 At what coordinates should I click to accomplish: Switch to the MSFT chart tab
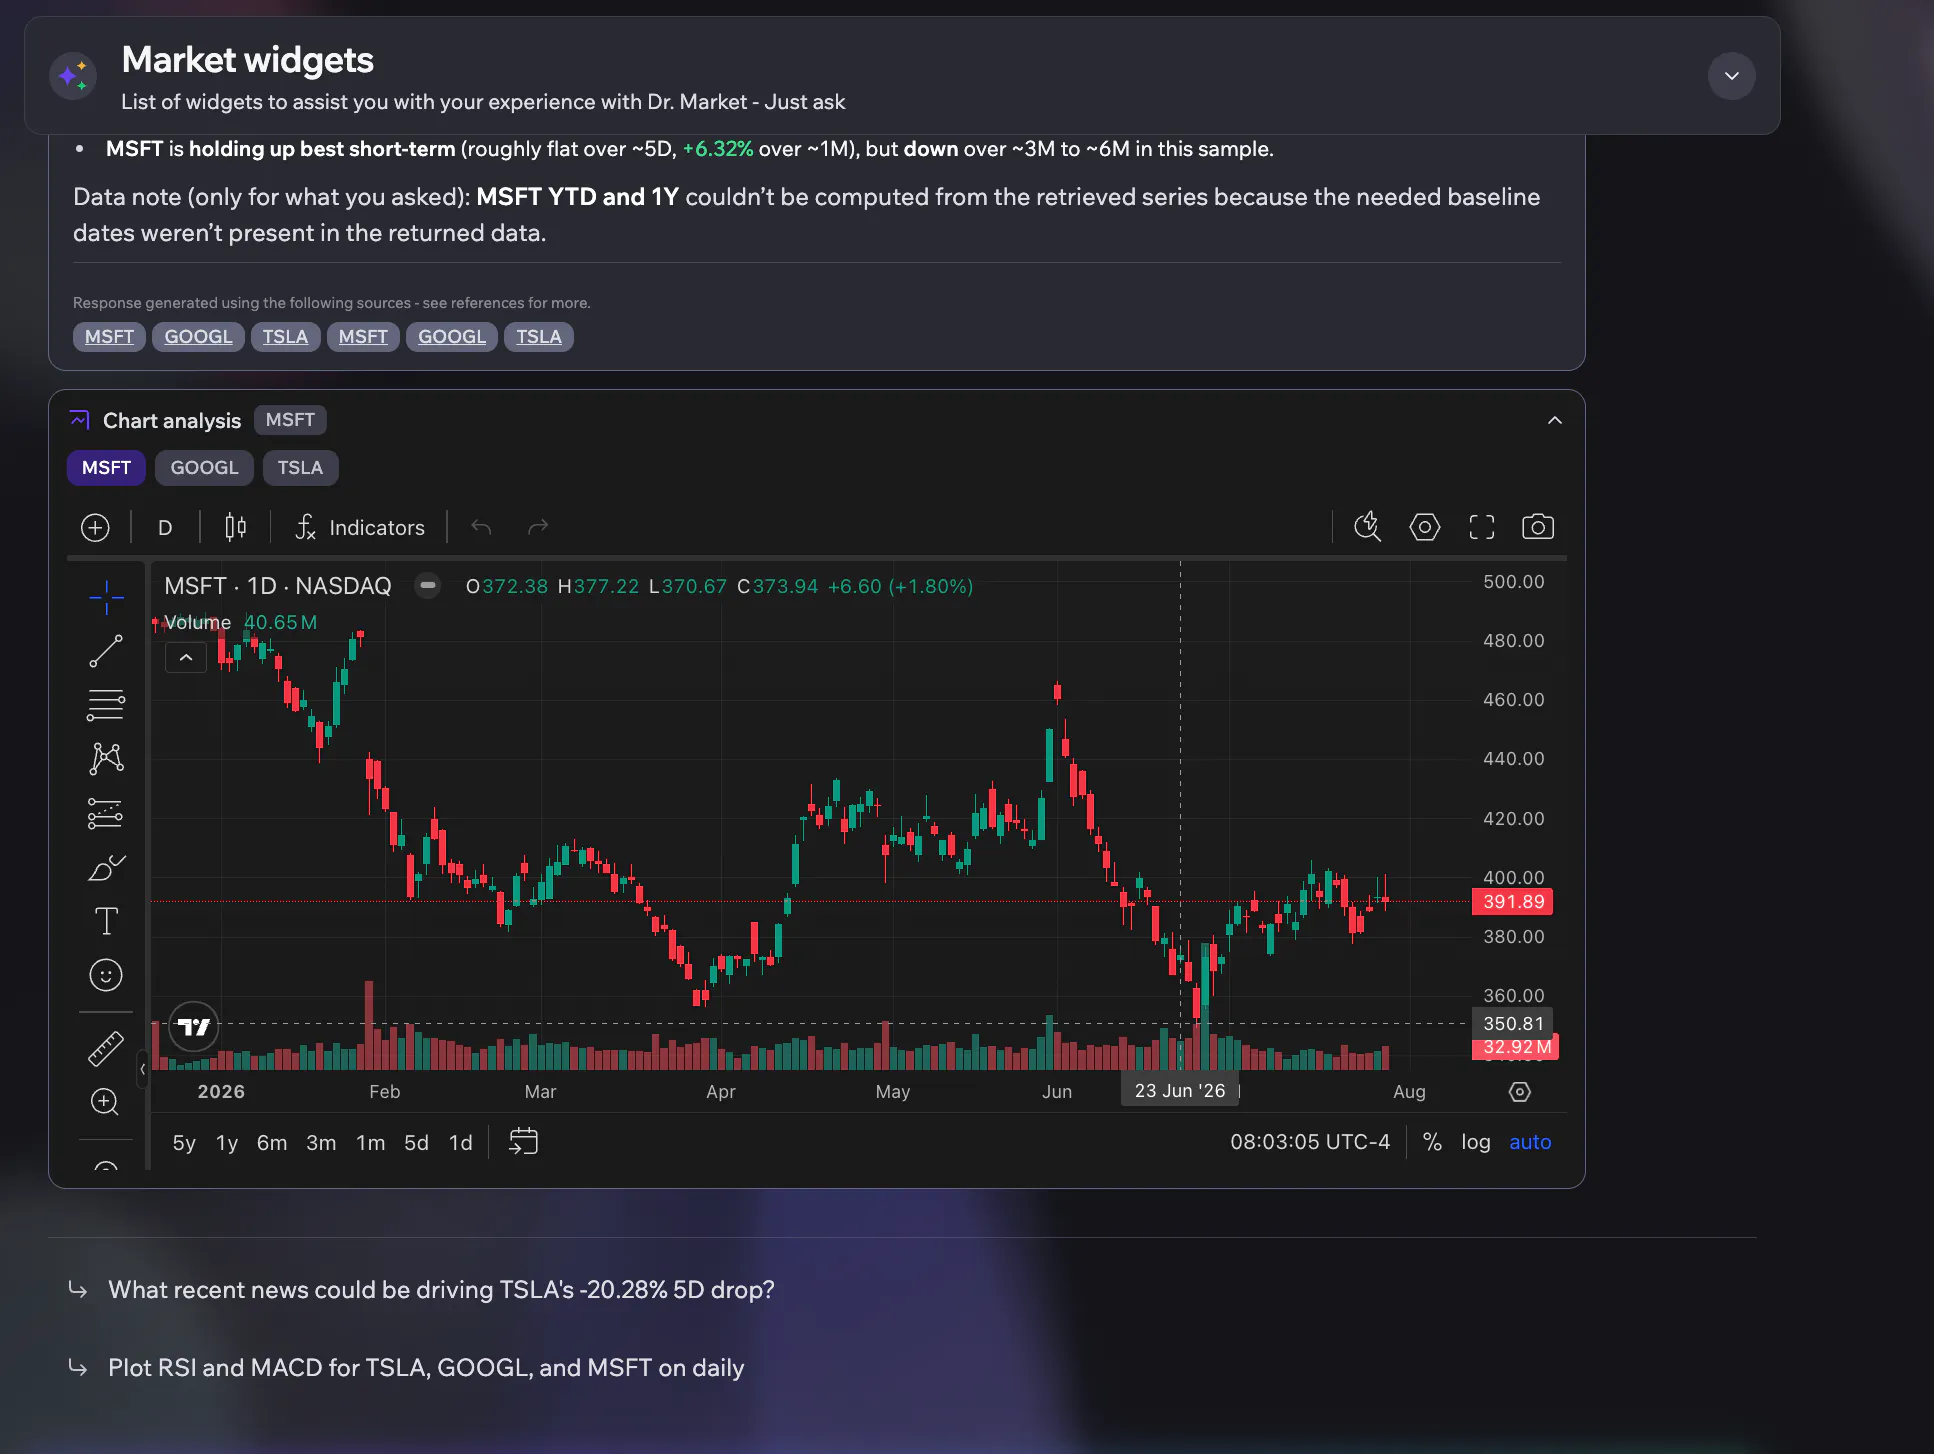[x=106, y=468]
